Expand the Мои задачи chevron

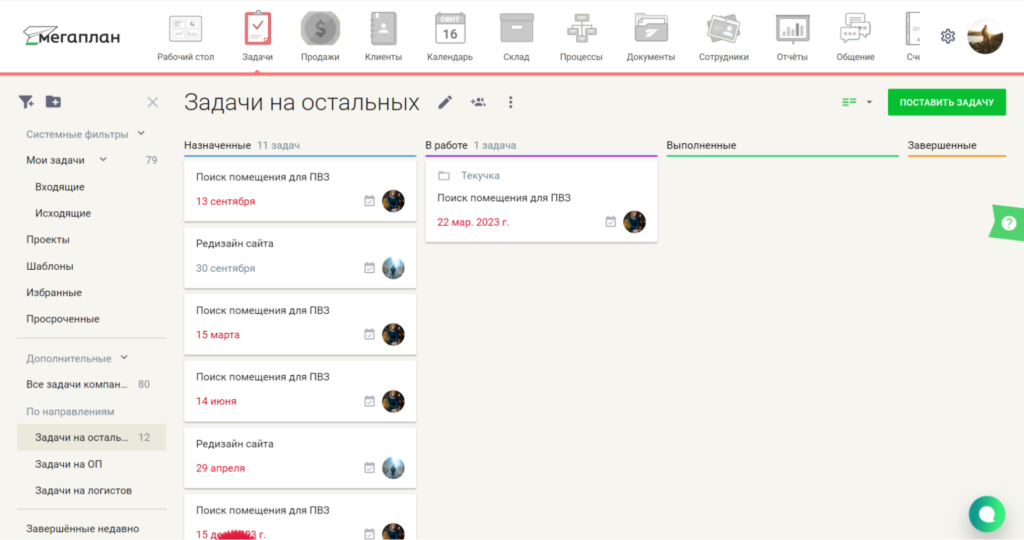tap(103, 160)
